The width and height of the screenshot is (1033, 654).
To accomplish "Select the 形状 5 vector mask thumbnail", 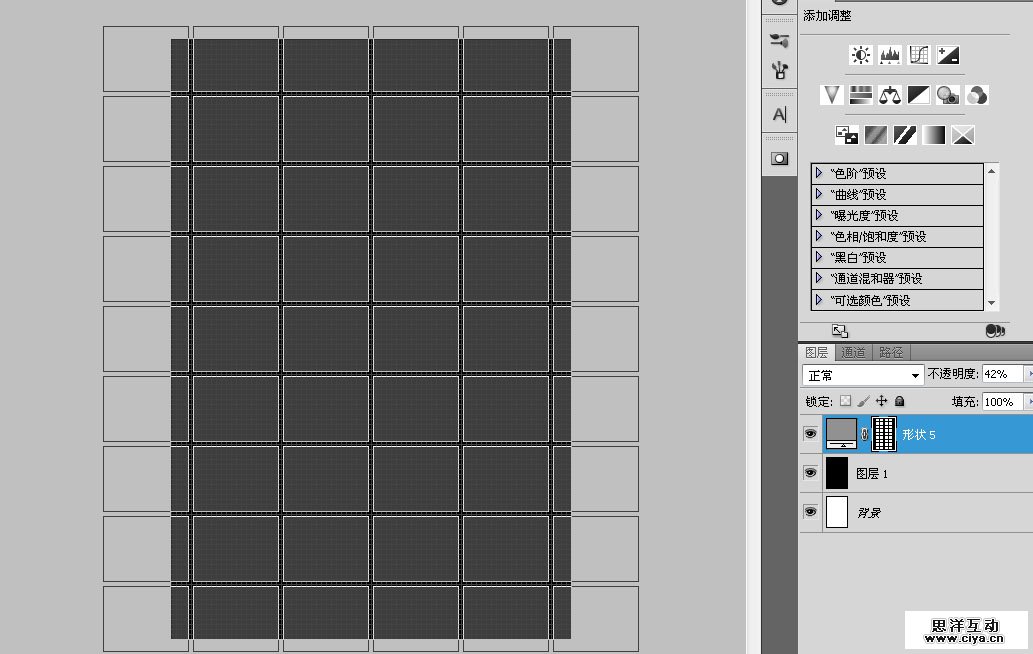I will (884, 434).
